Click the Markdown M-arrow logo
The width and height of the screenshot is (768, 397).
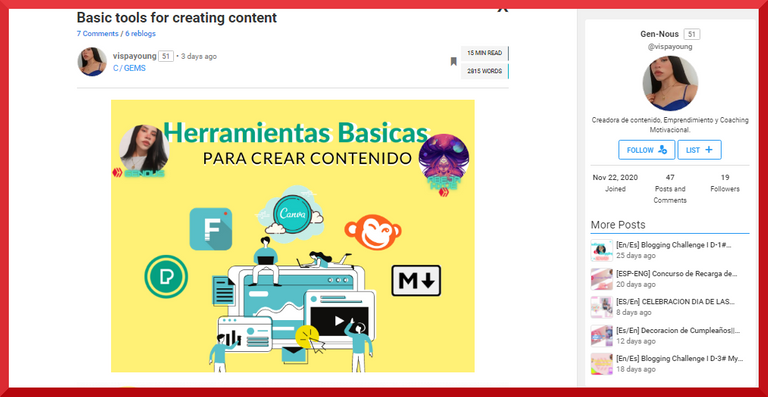point(416,280)
